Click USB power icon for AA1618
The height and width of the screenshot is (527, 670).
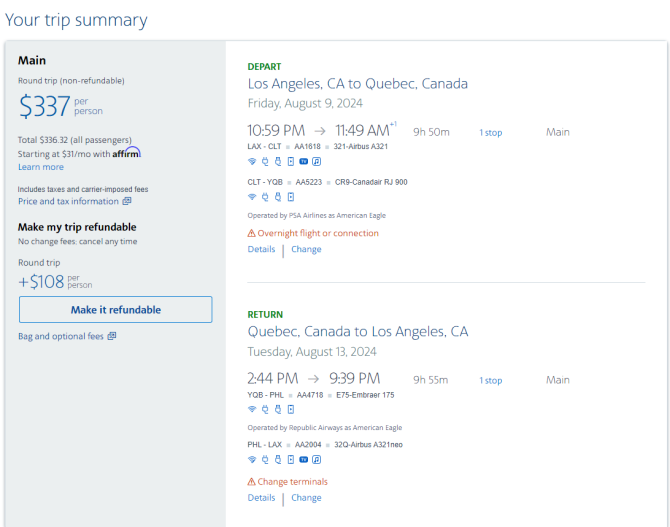pos(278,161)
